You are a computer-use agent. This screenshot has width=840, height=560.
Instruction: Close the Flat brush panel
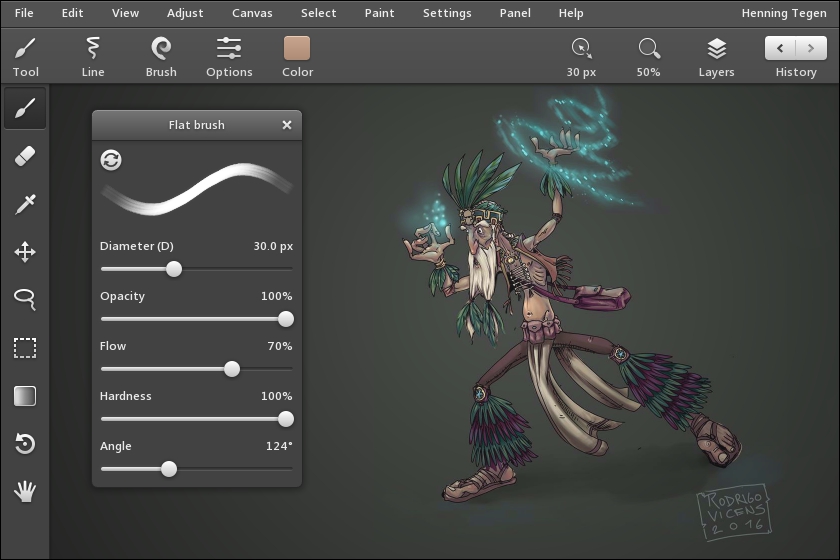pos(287,125)
